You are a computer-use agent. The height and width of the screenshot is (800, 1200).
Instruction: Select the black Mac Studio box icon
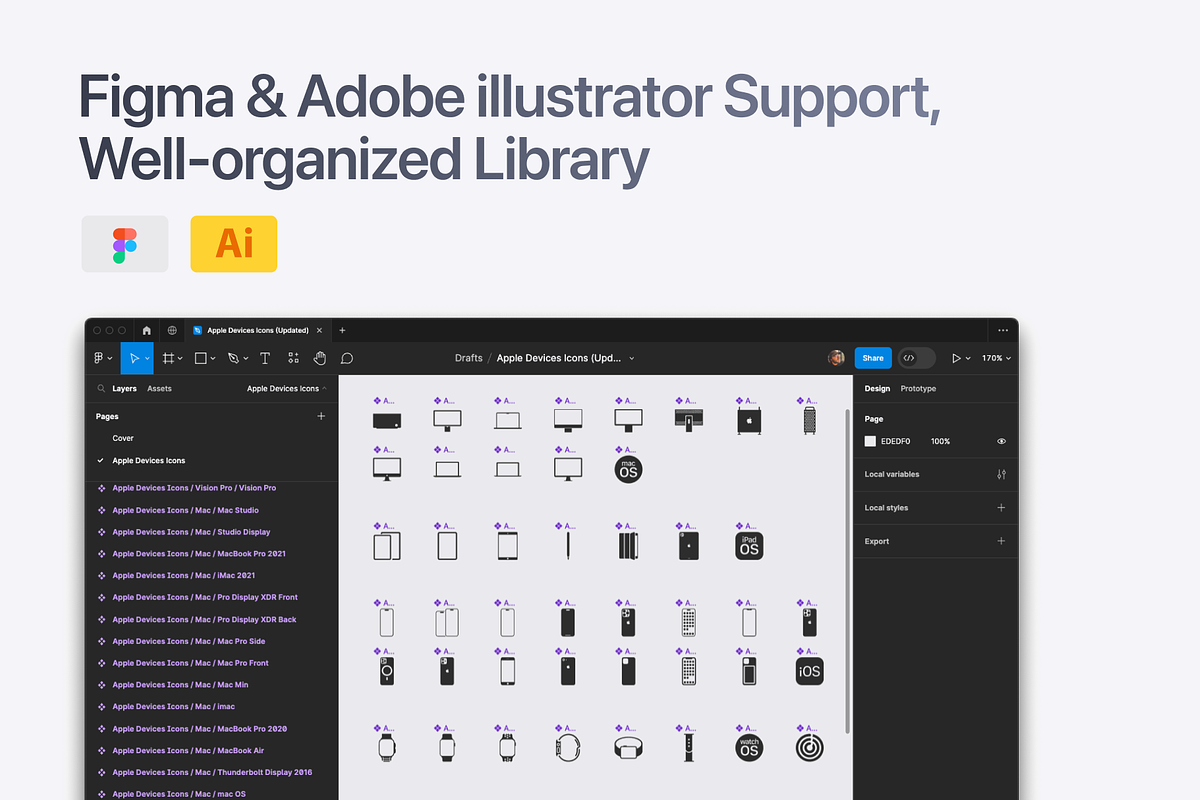[x=388, y=421]
